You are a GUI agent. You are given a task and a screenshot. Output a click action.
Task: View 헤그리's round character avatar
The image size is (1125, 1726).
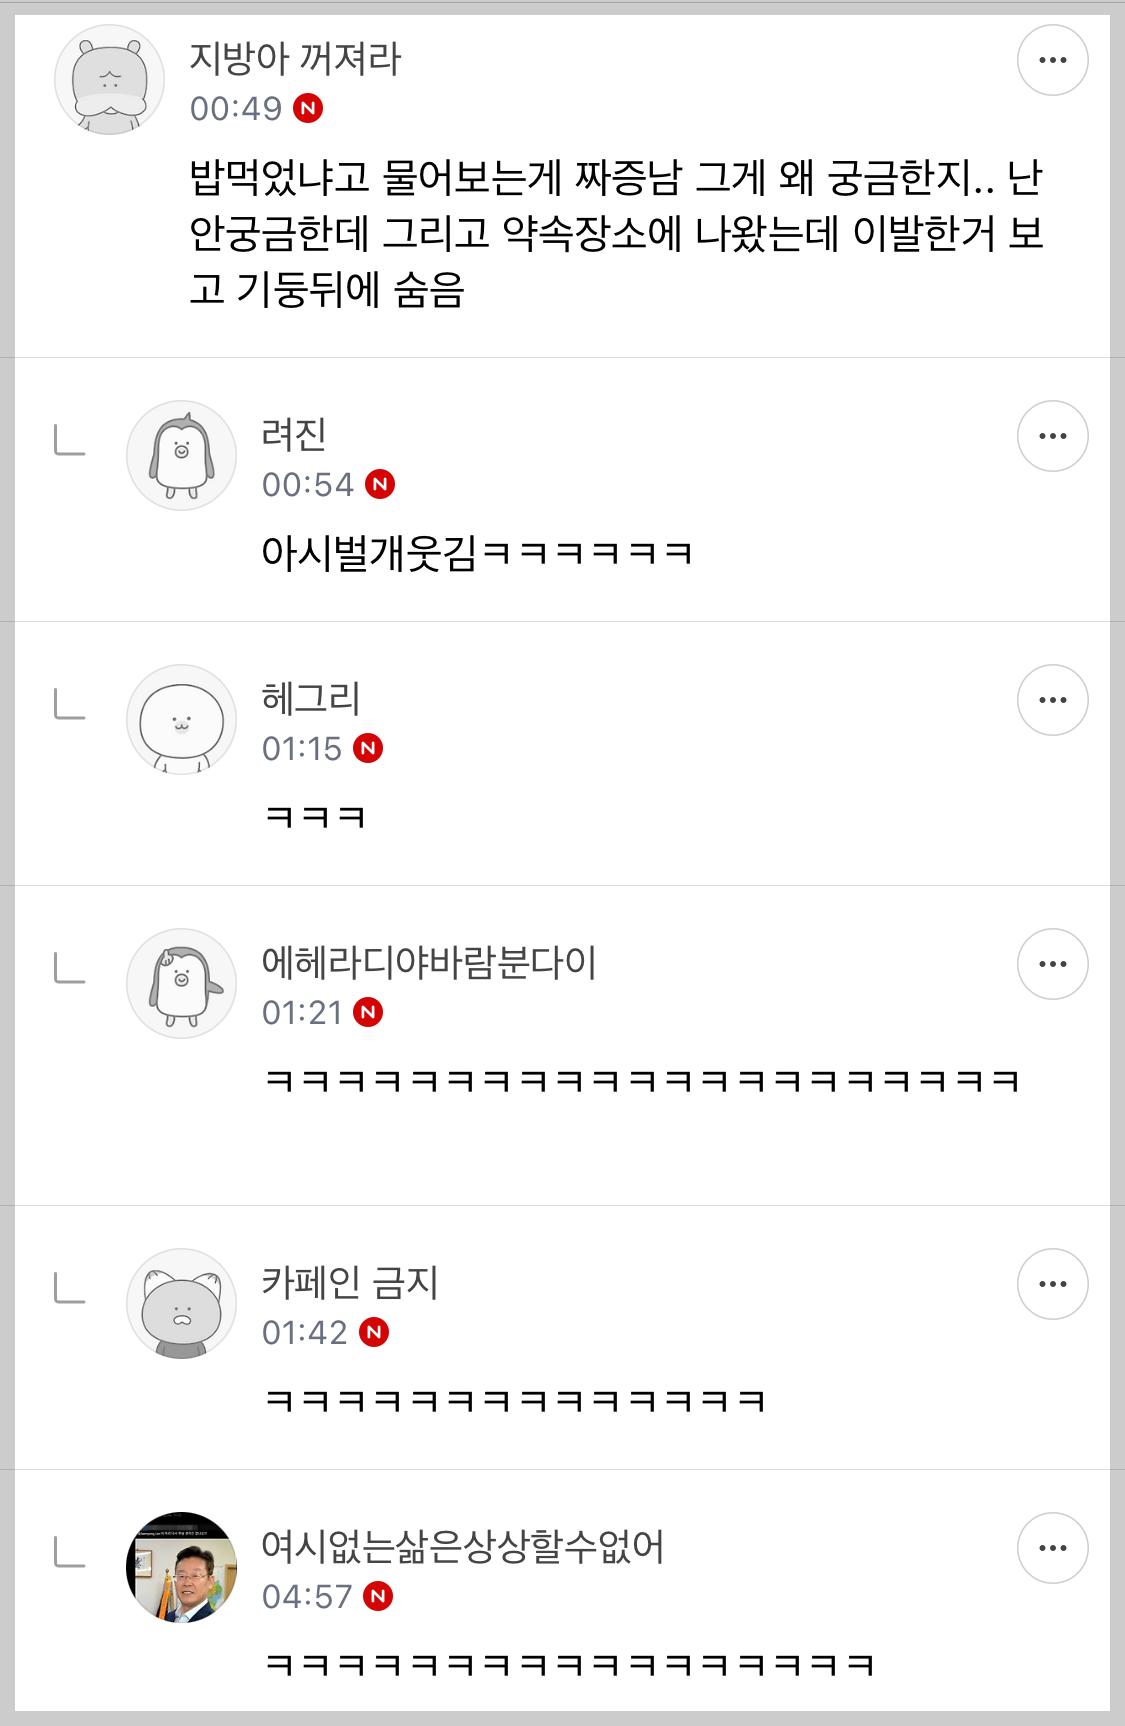click(x=181, y=720)
